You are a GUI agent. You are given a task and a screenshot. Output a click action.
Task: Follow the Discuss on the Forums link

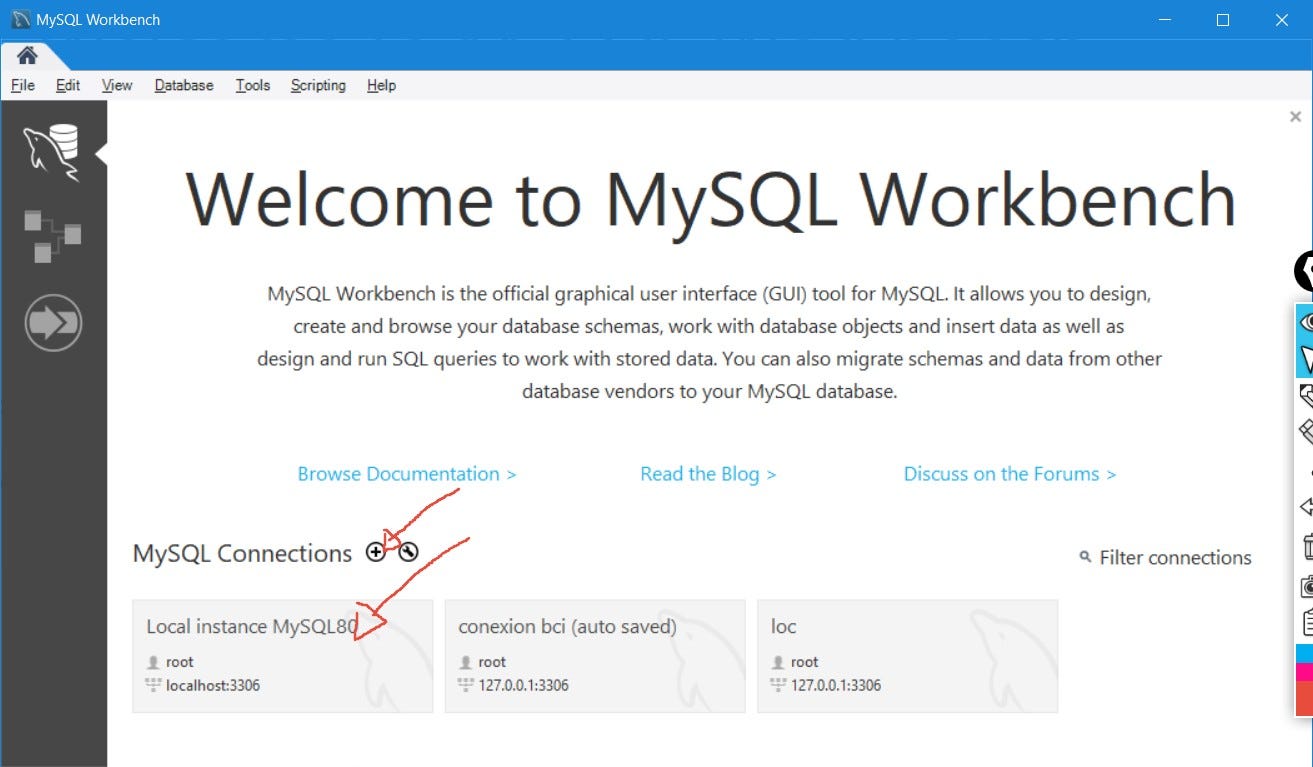(x=1010, y=474)
